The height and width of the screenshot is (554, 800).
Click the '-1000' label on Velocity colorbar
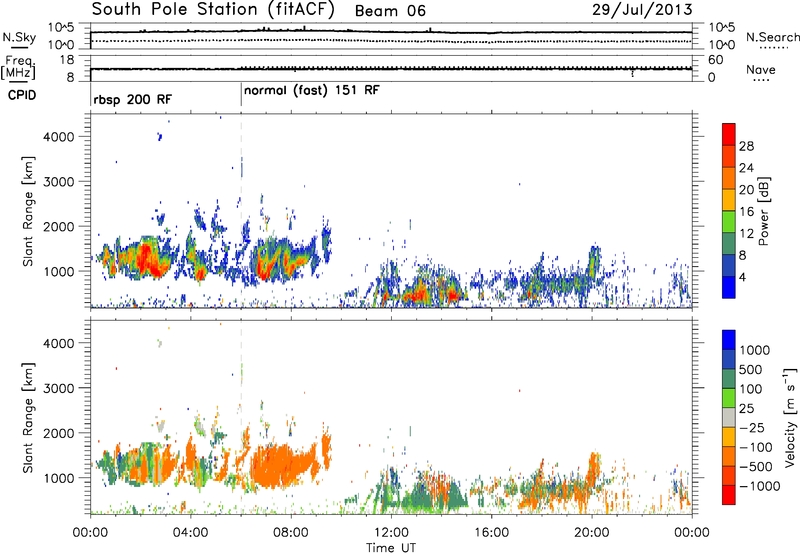[760, 486]
